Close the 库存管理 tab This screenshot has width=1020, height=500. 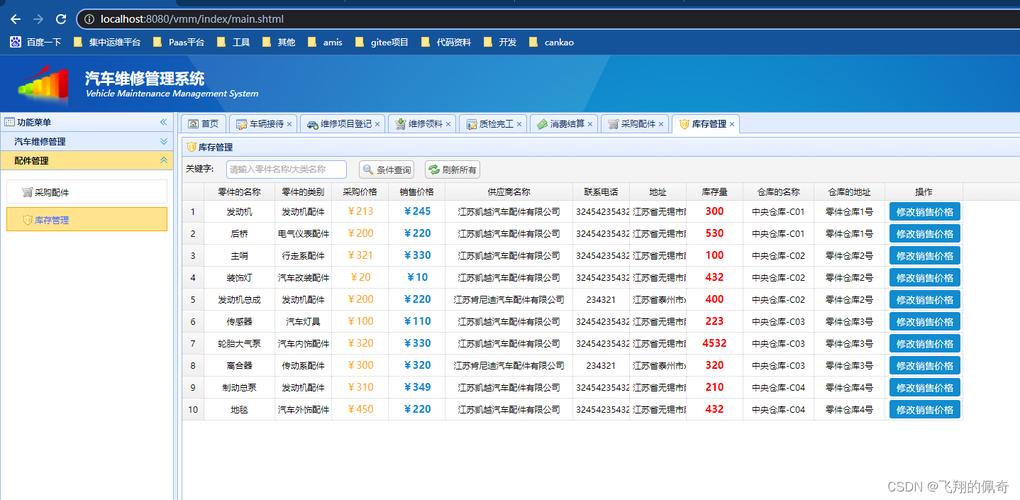(x=732, y=124)
